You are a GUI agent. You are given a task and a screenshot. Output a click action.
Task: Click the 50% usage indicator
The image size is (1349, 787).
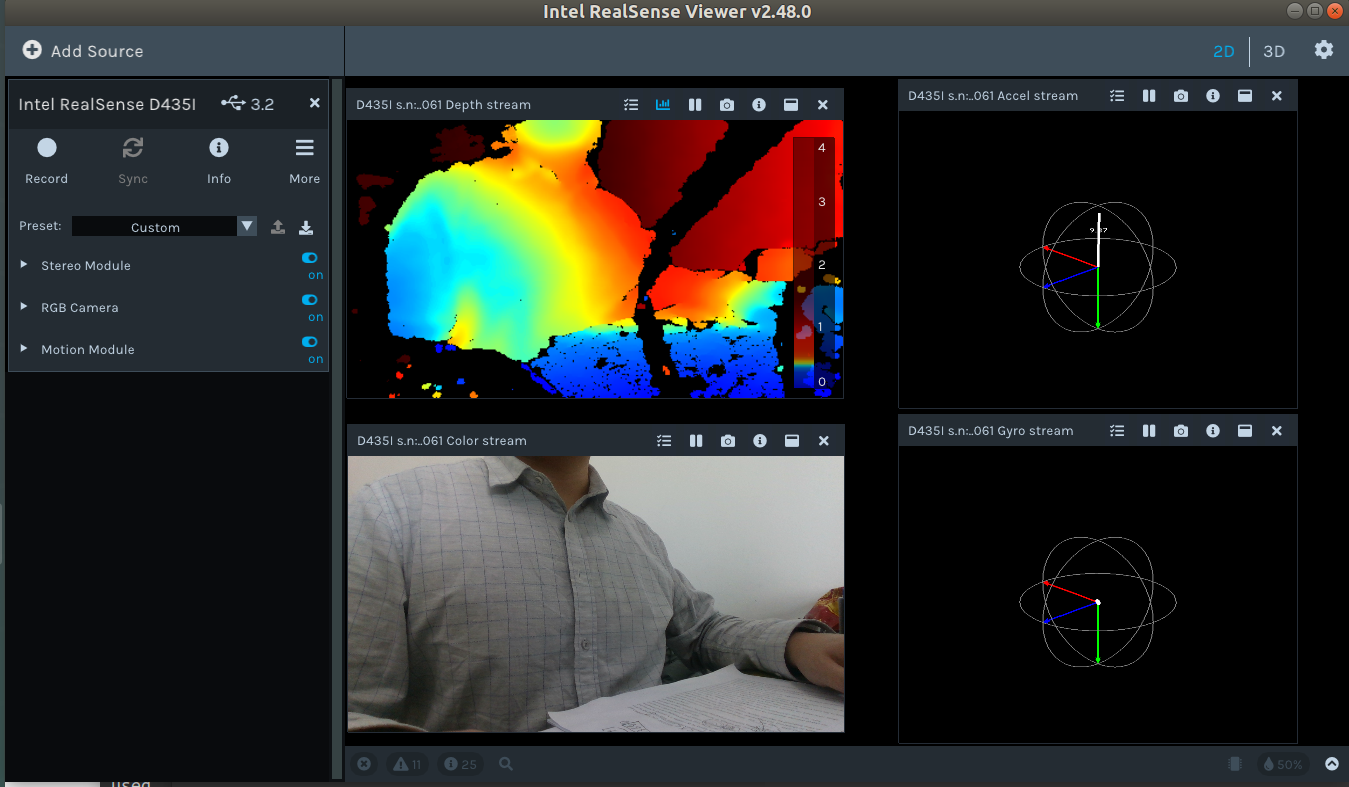pos(1282,764)
